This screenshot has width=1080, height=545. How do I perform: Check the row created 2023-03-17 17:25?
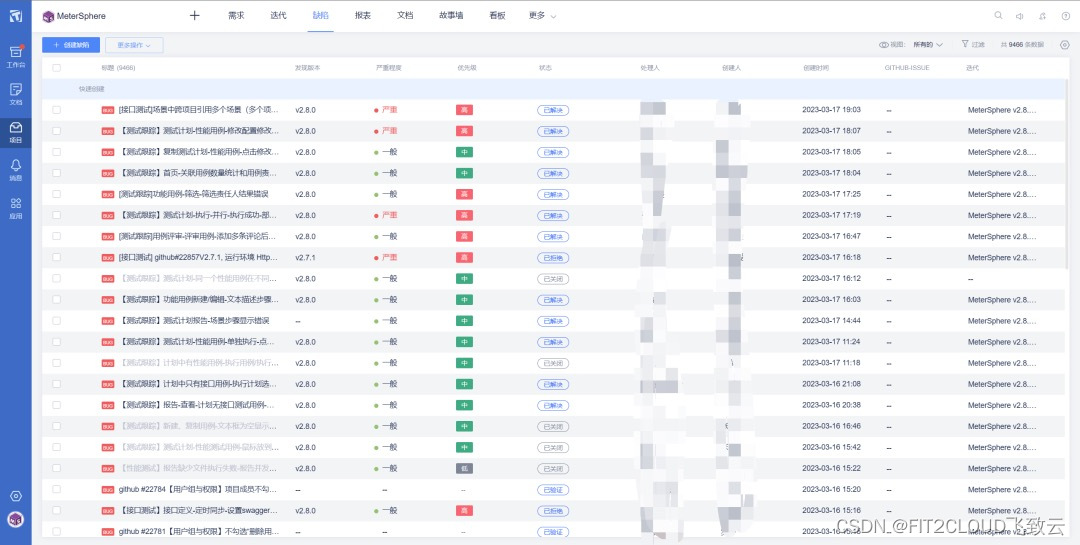pos(56,194)
